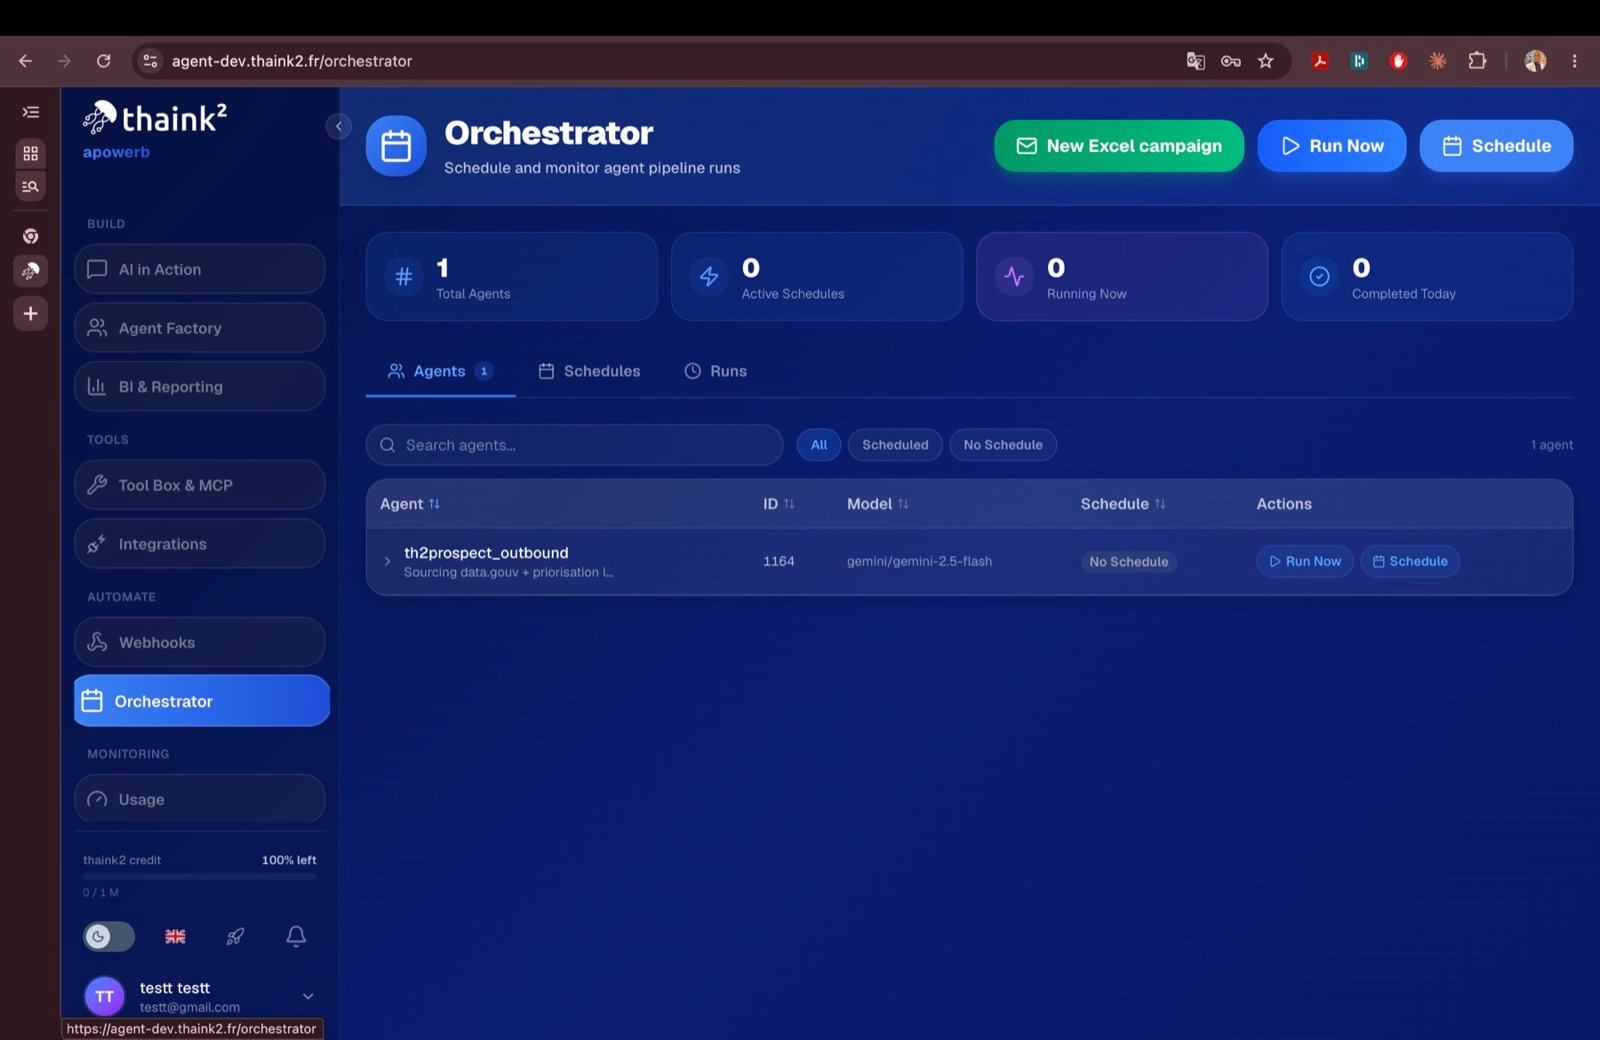Click New Excel campaign button
1600x1040 pixels.
pos(1119,146)
